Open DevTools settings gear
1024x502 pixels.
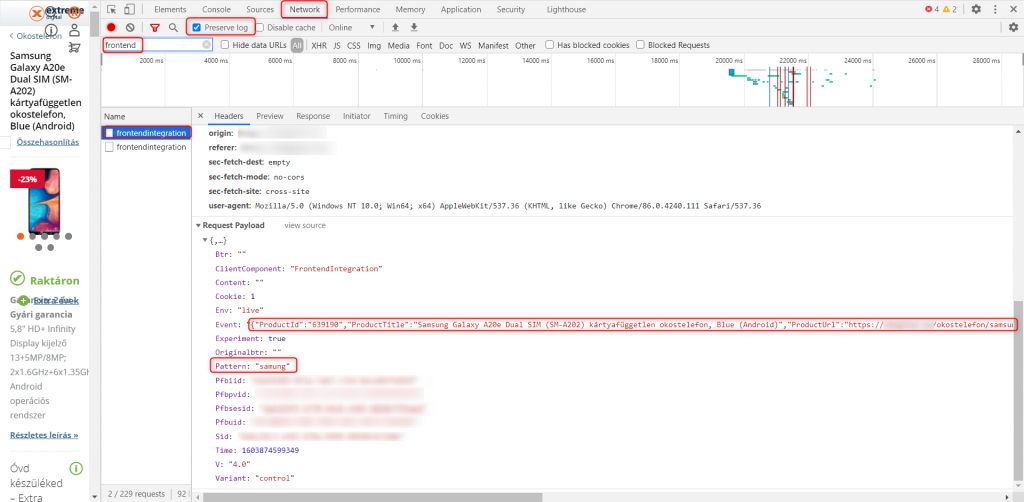[x=976, y=9]
